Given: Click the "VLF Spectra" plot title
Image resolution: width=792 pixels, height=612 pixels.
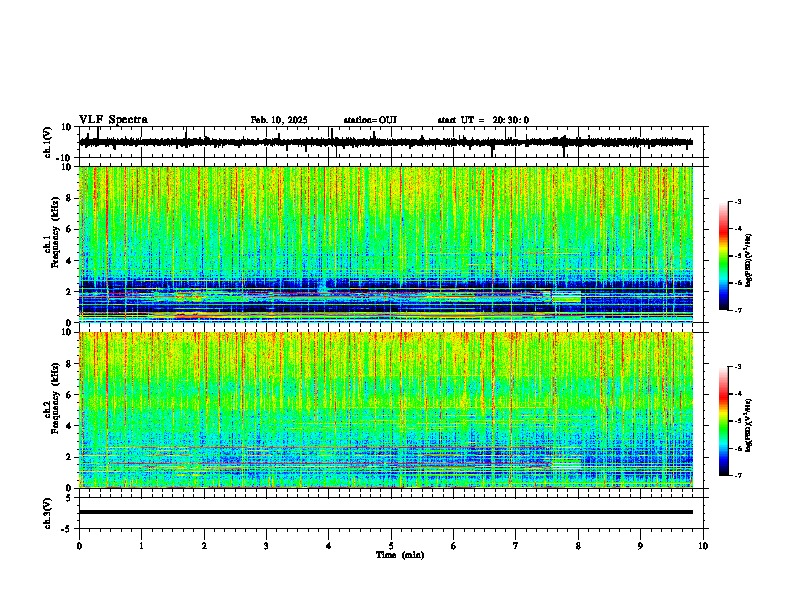Looking at the screenshot, I should 113,120.
